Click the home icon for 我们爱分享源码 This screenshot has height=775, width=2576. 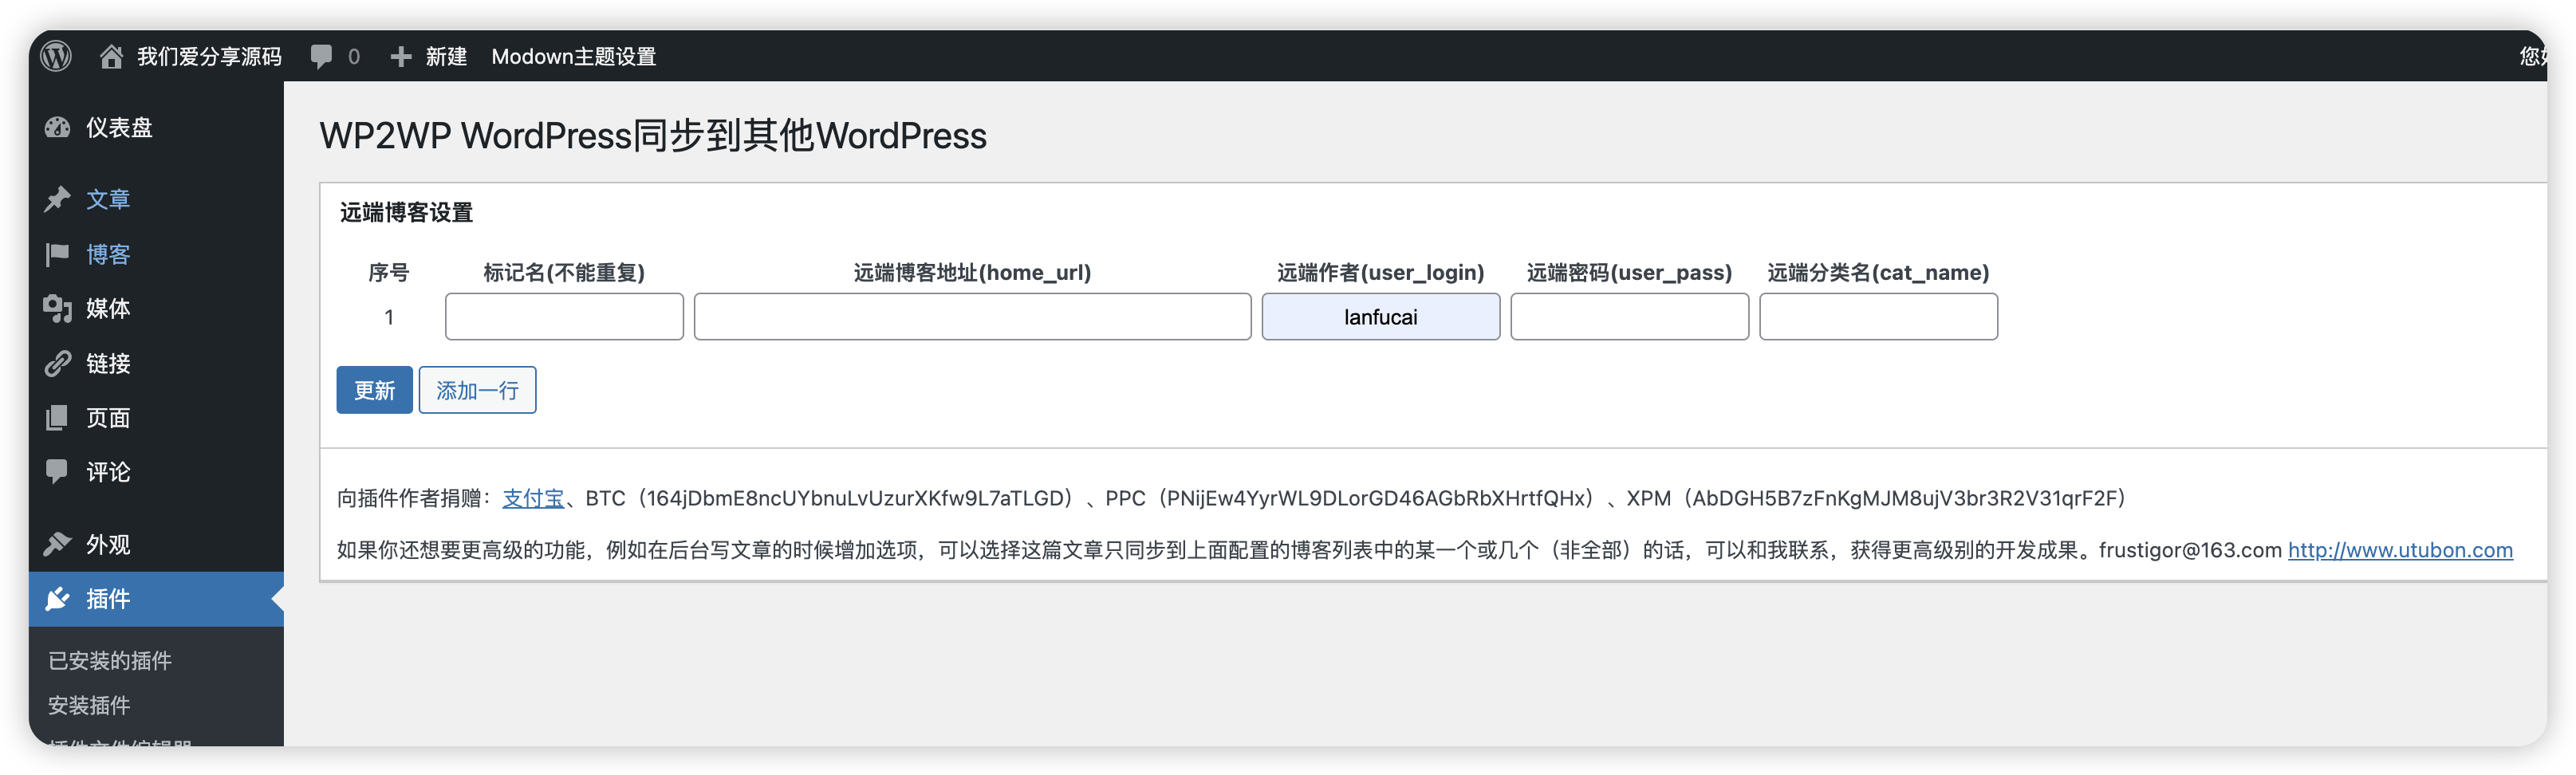(111, 56)
